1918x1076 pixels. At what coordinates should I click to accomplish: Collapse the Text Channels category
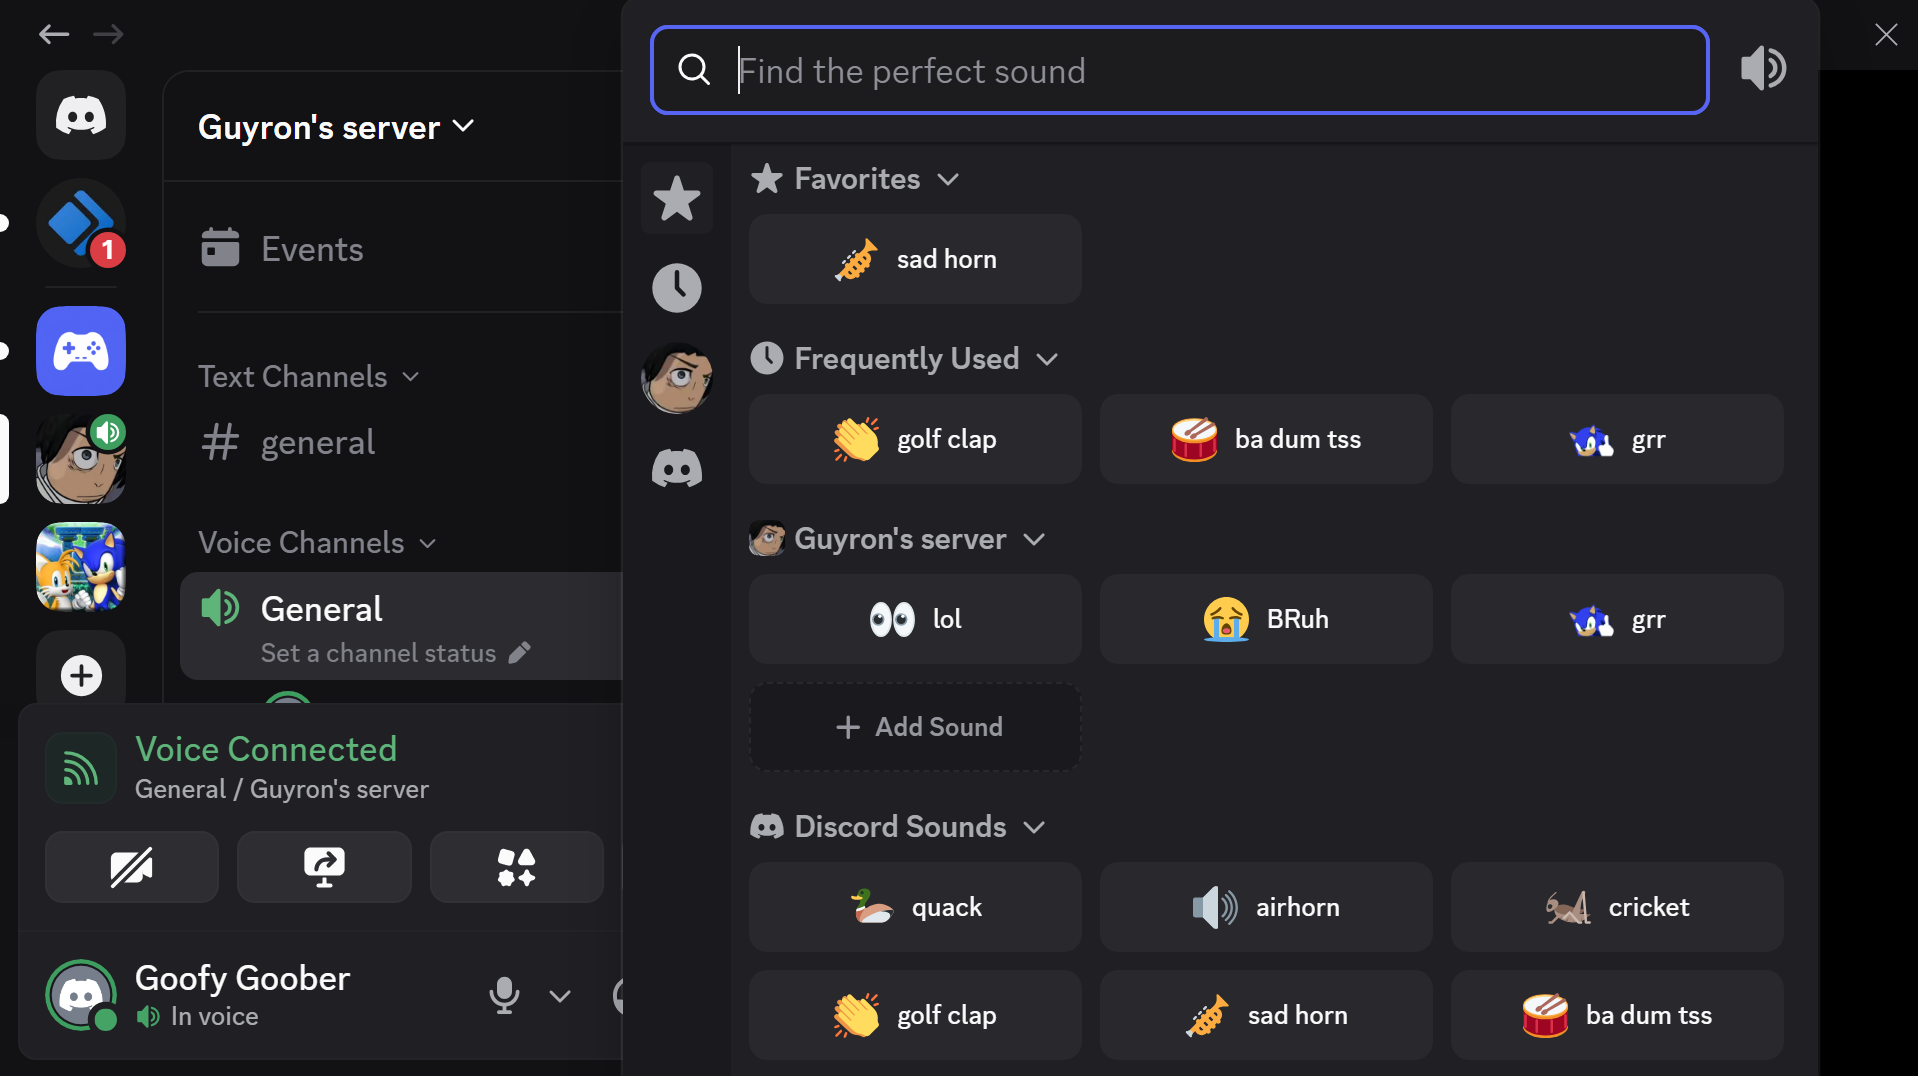(309, 377)
